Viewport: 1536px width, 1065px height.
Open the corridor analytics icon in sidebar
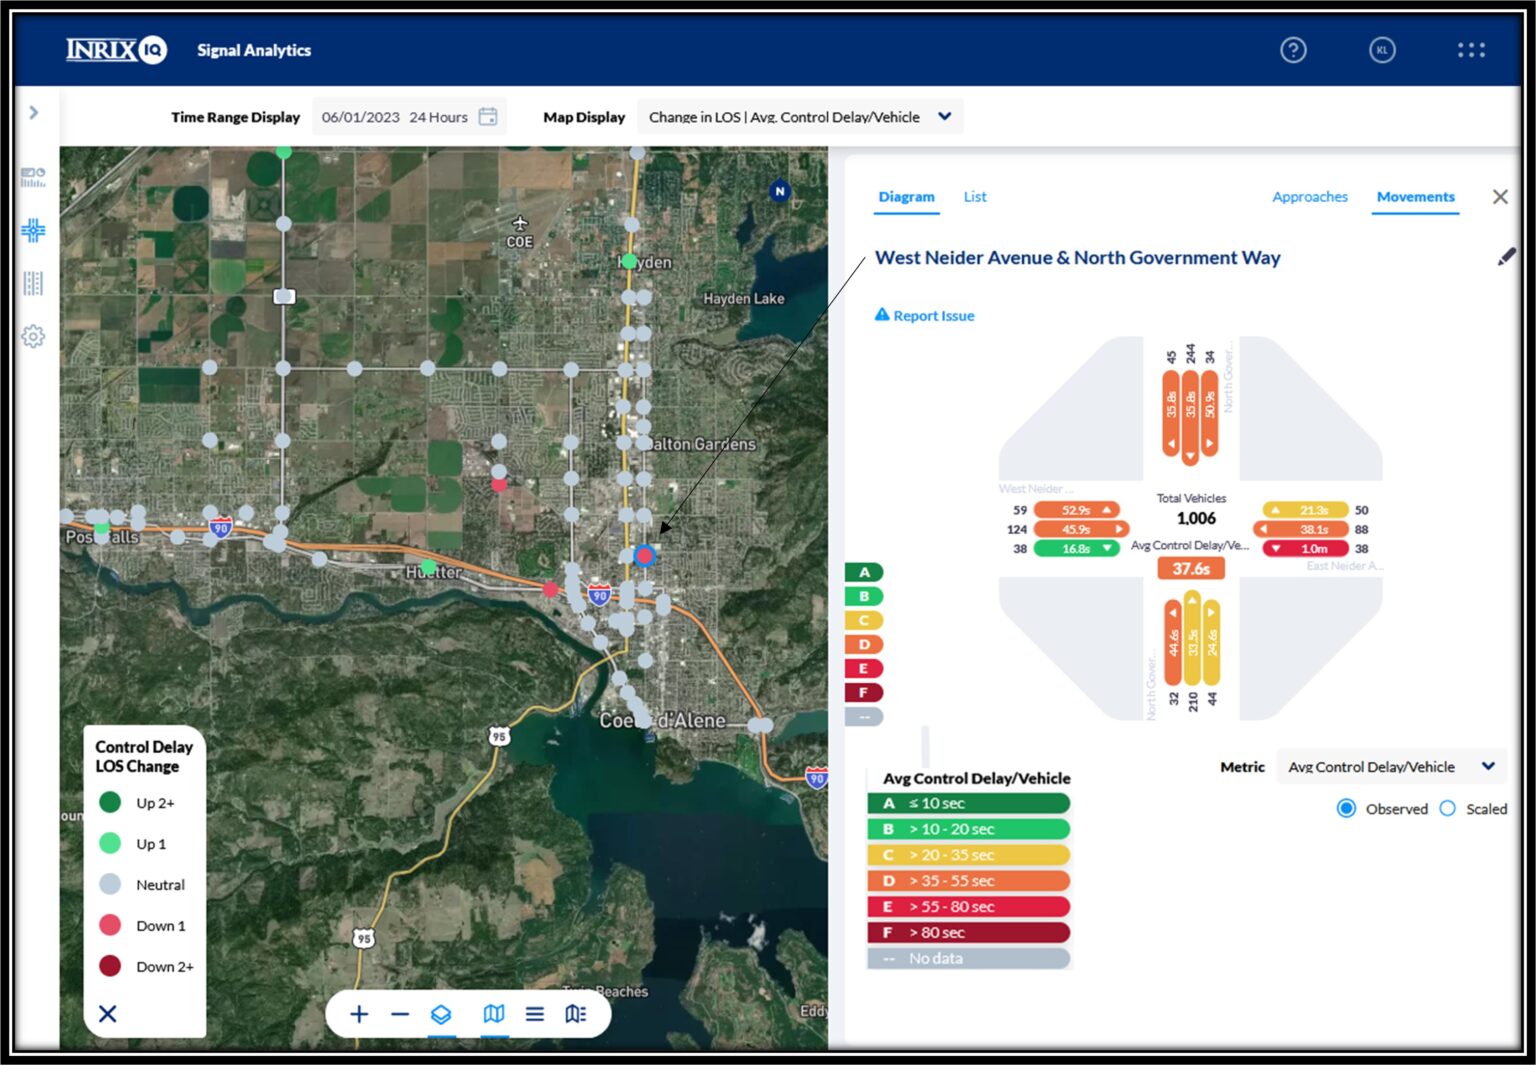pos(32,283)
